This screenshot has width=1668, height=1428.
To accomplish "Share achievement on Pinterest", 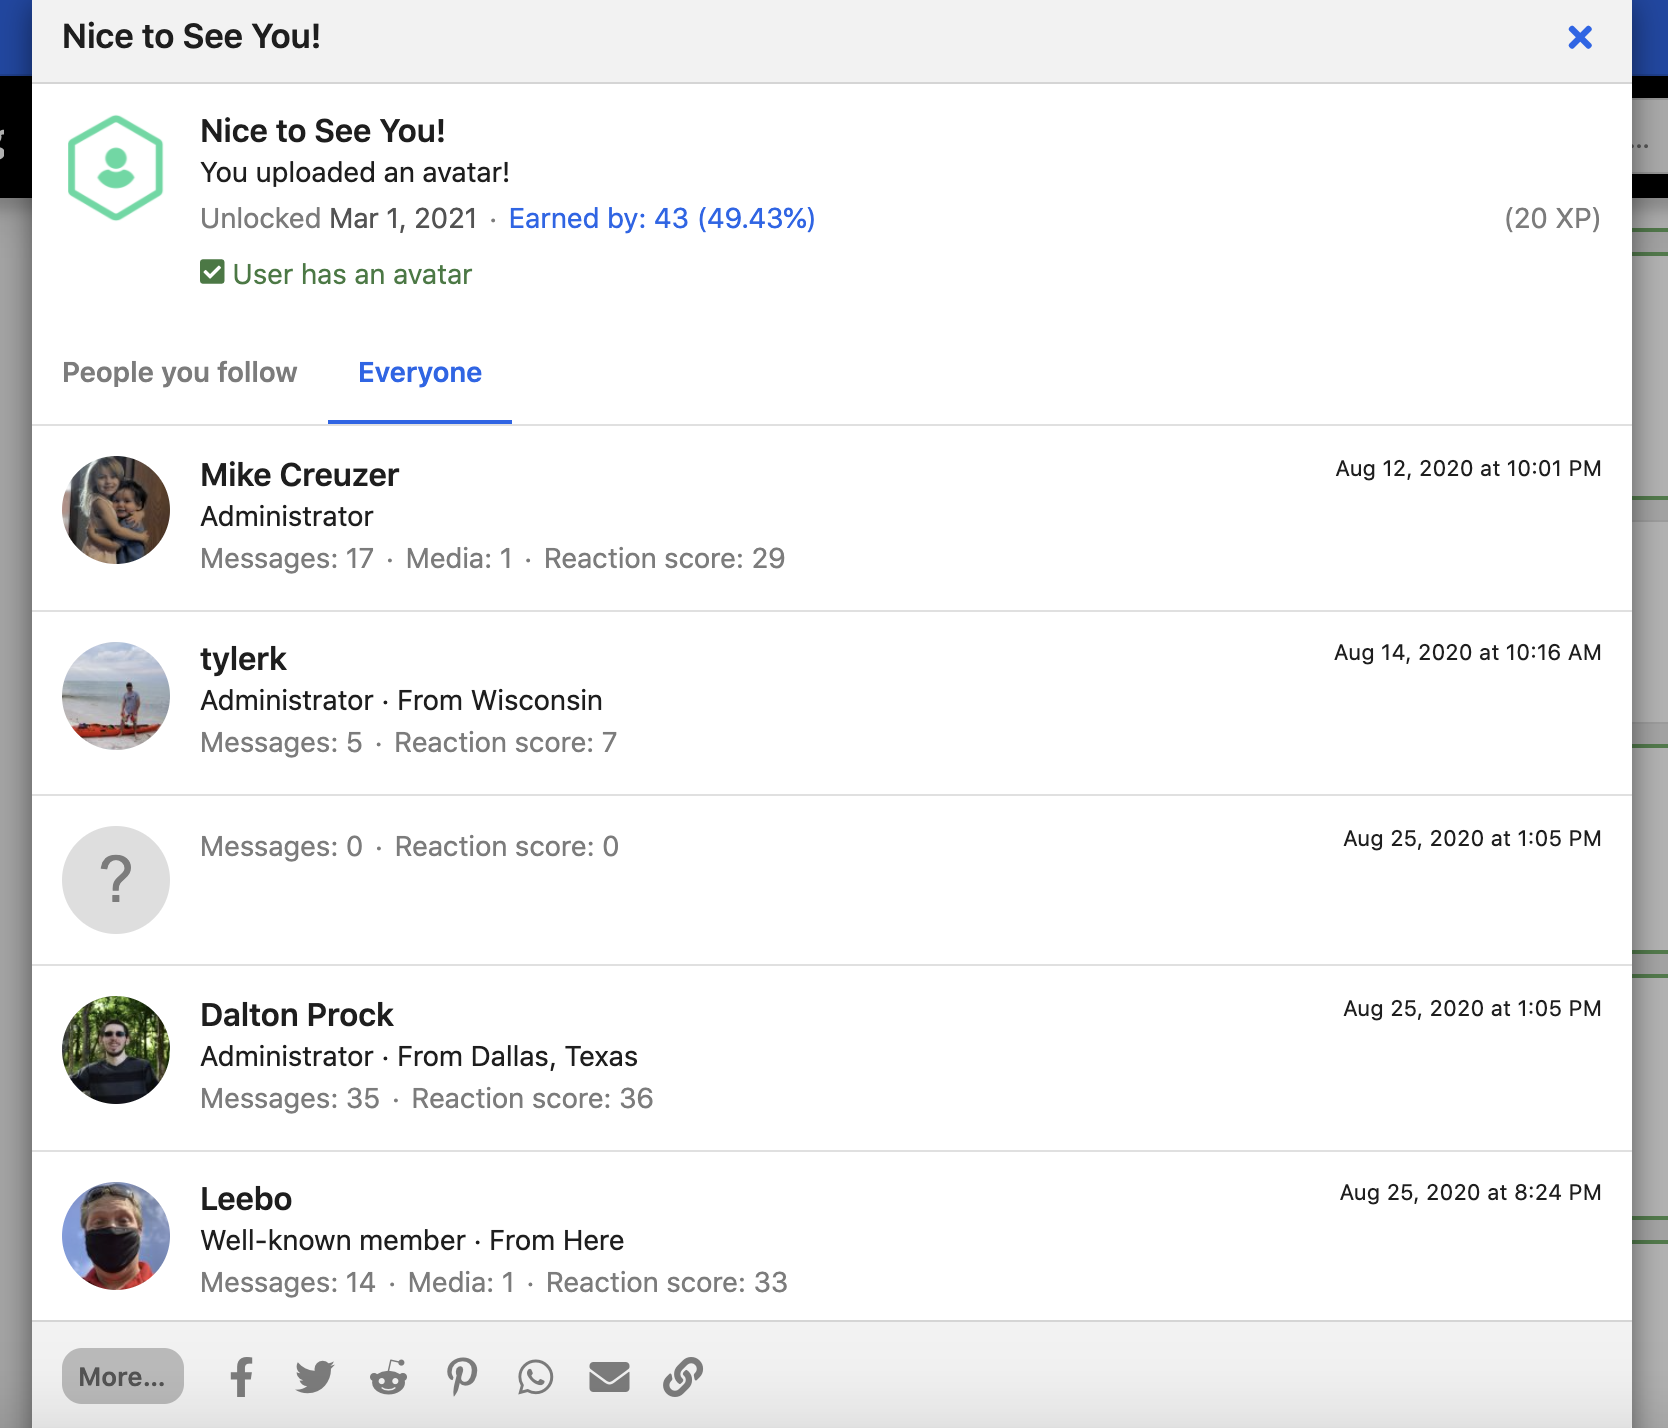I will click(461, 1377).
